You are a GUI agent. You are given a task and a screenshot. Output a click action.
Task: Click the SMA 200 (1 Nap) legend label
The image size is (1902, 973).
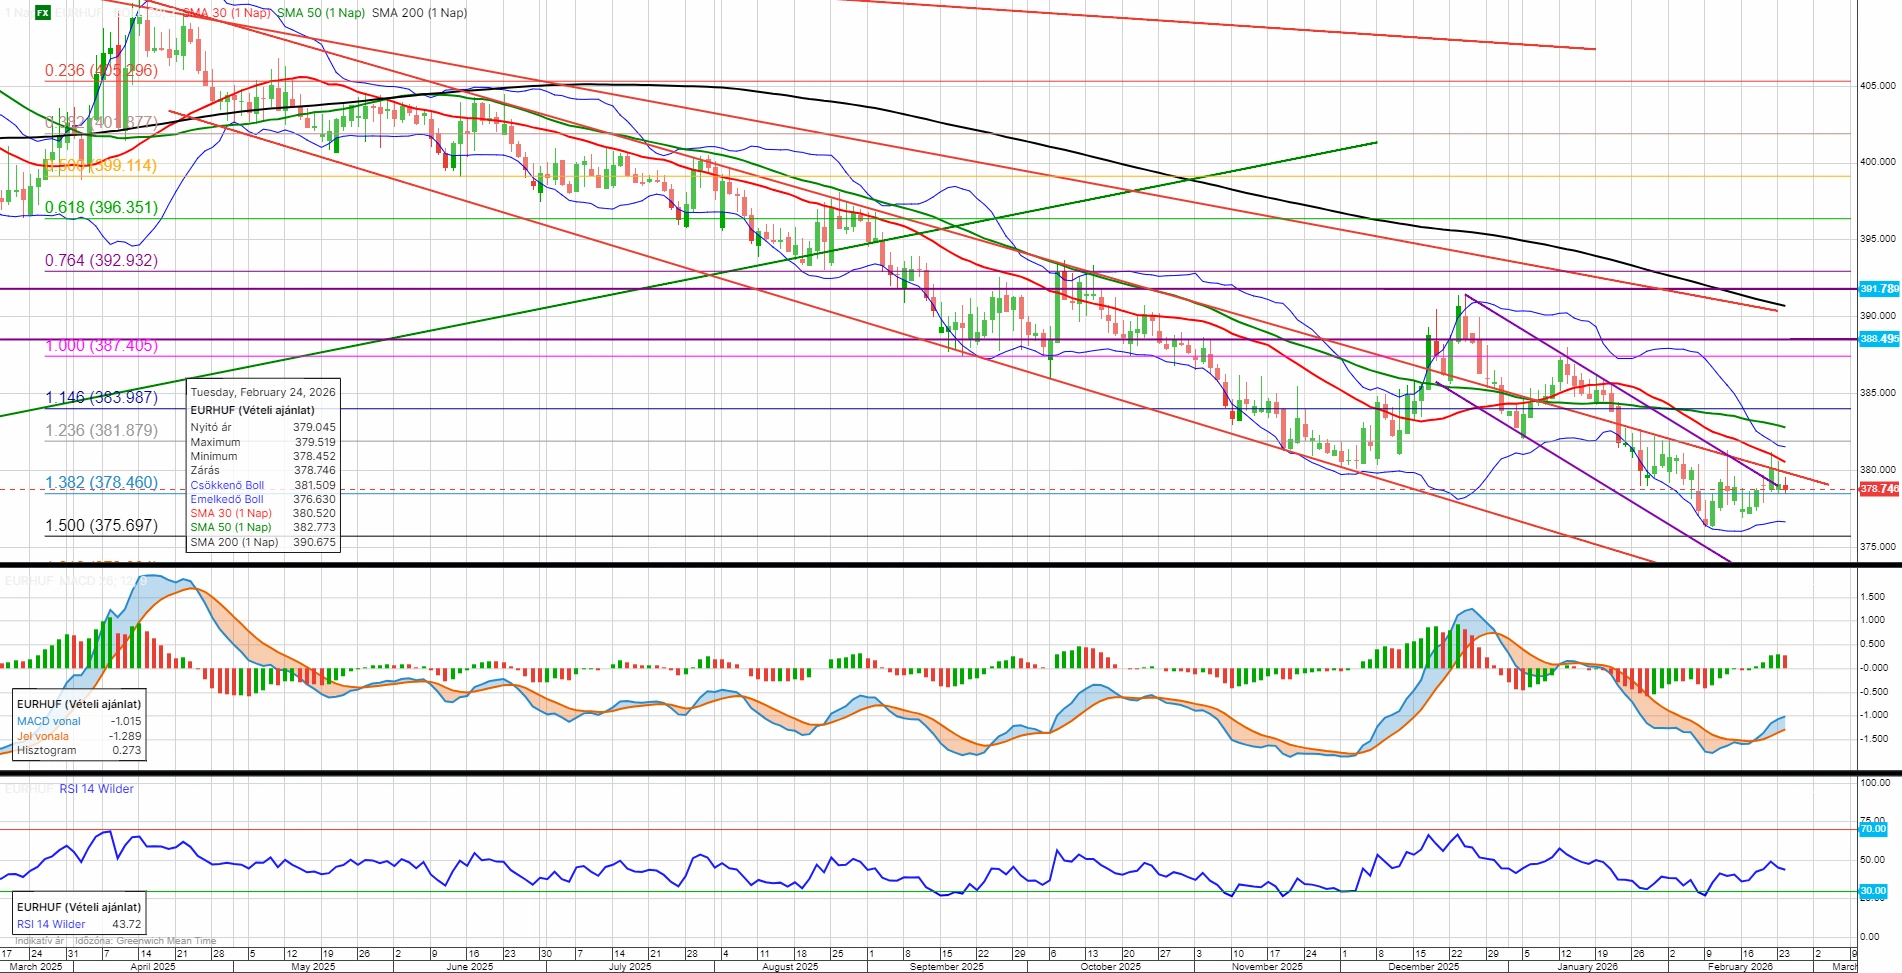pyautogui.click(x=419, y=13)
